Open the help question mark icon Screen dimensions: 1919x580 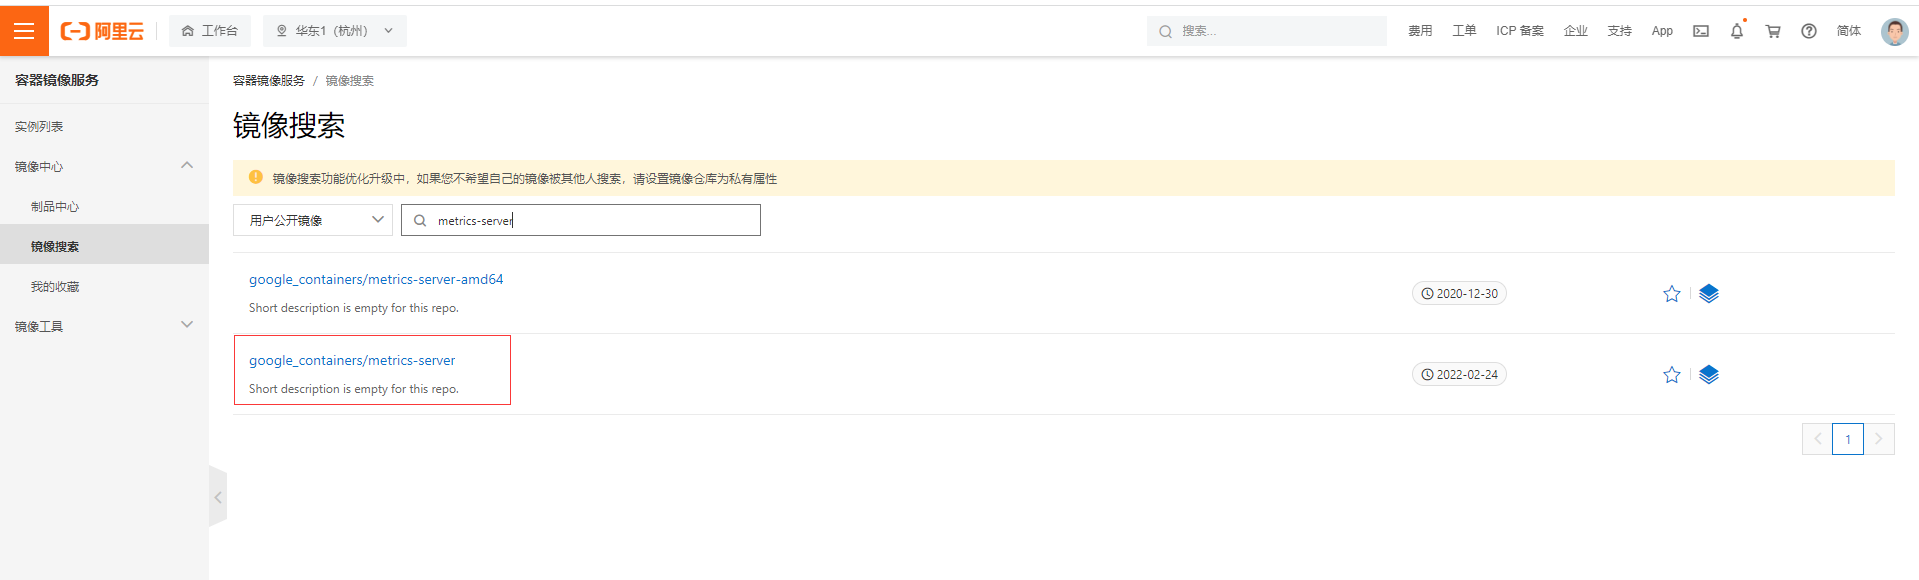1809,31
